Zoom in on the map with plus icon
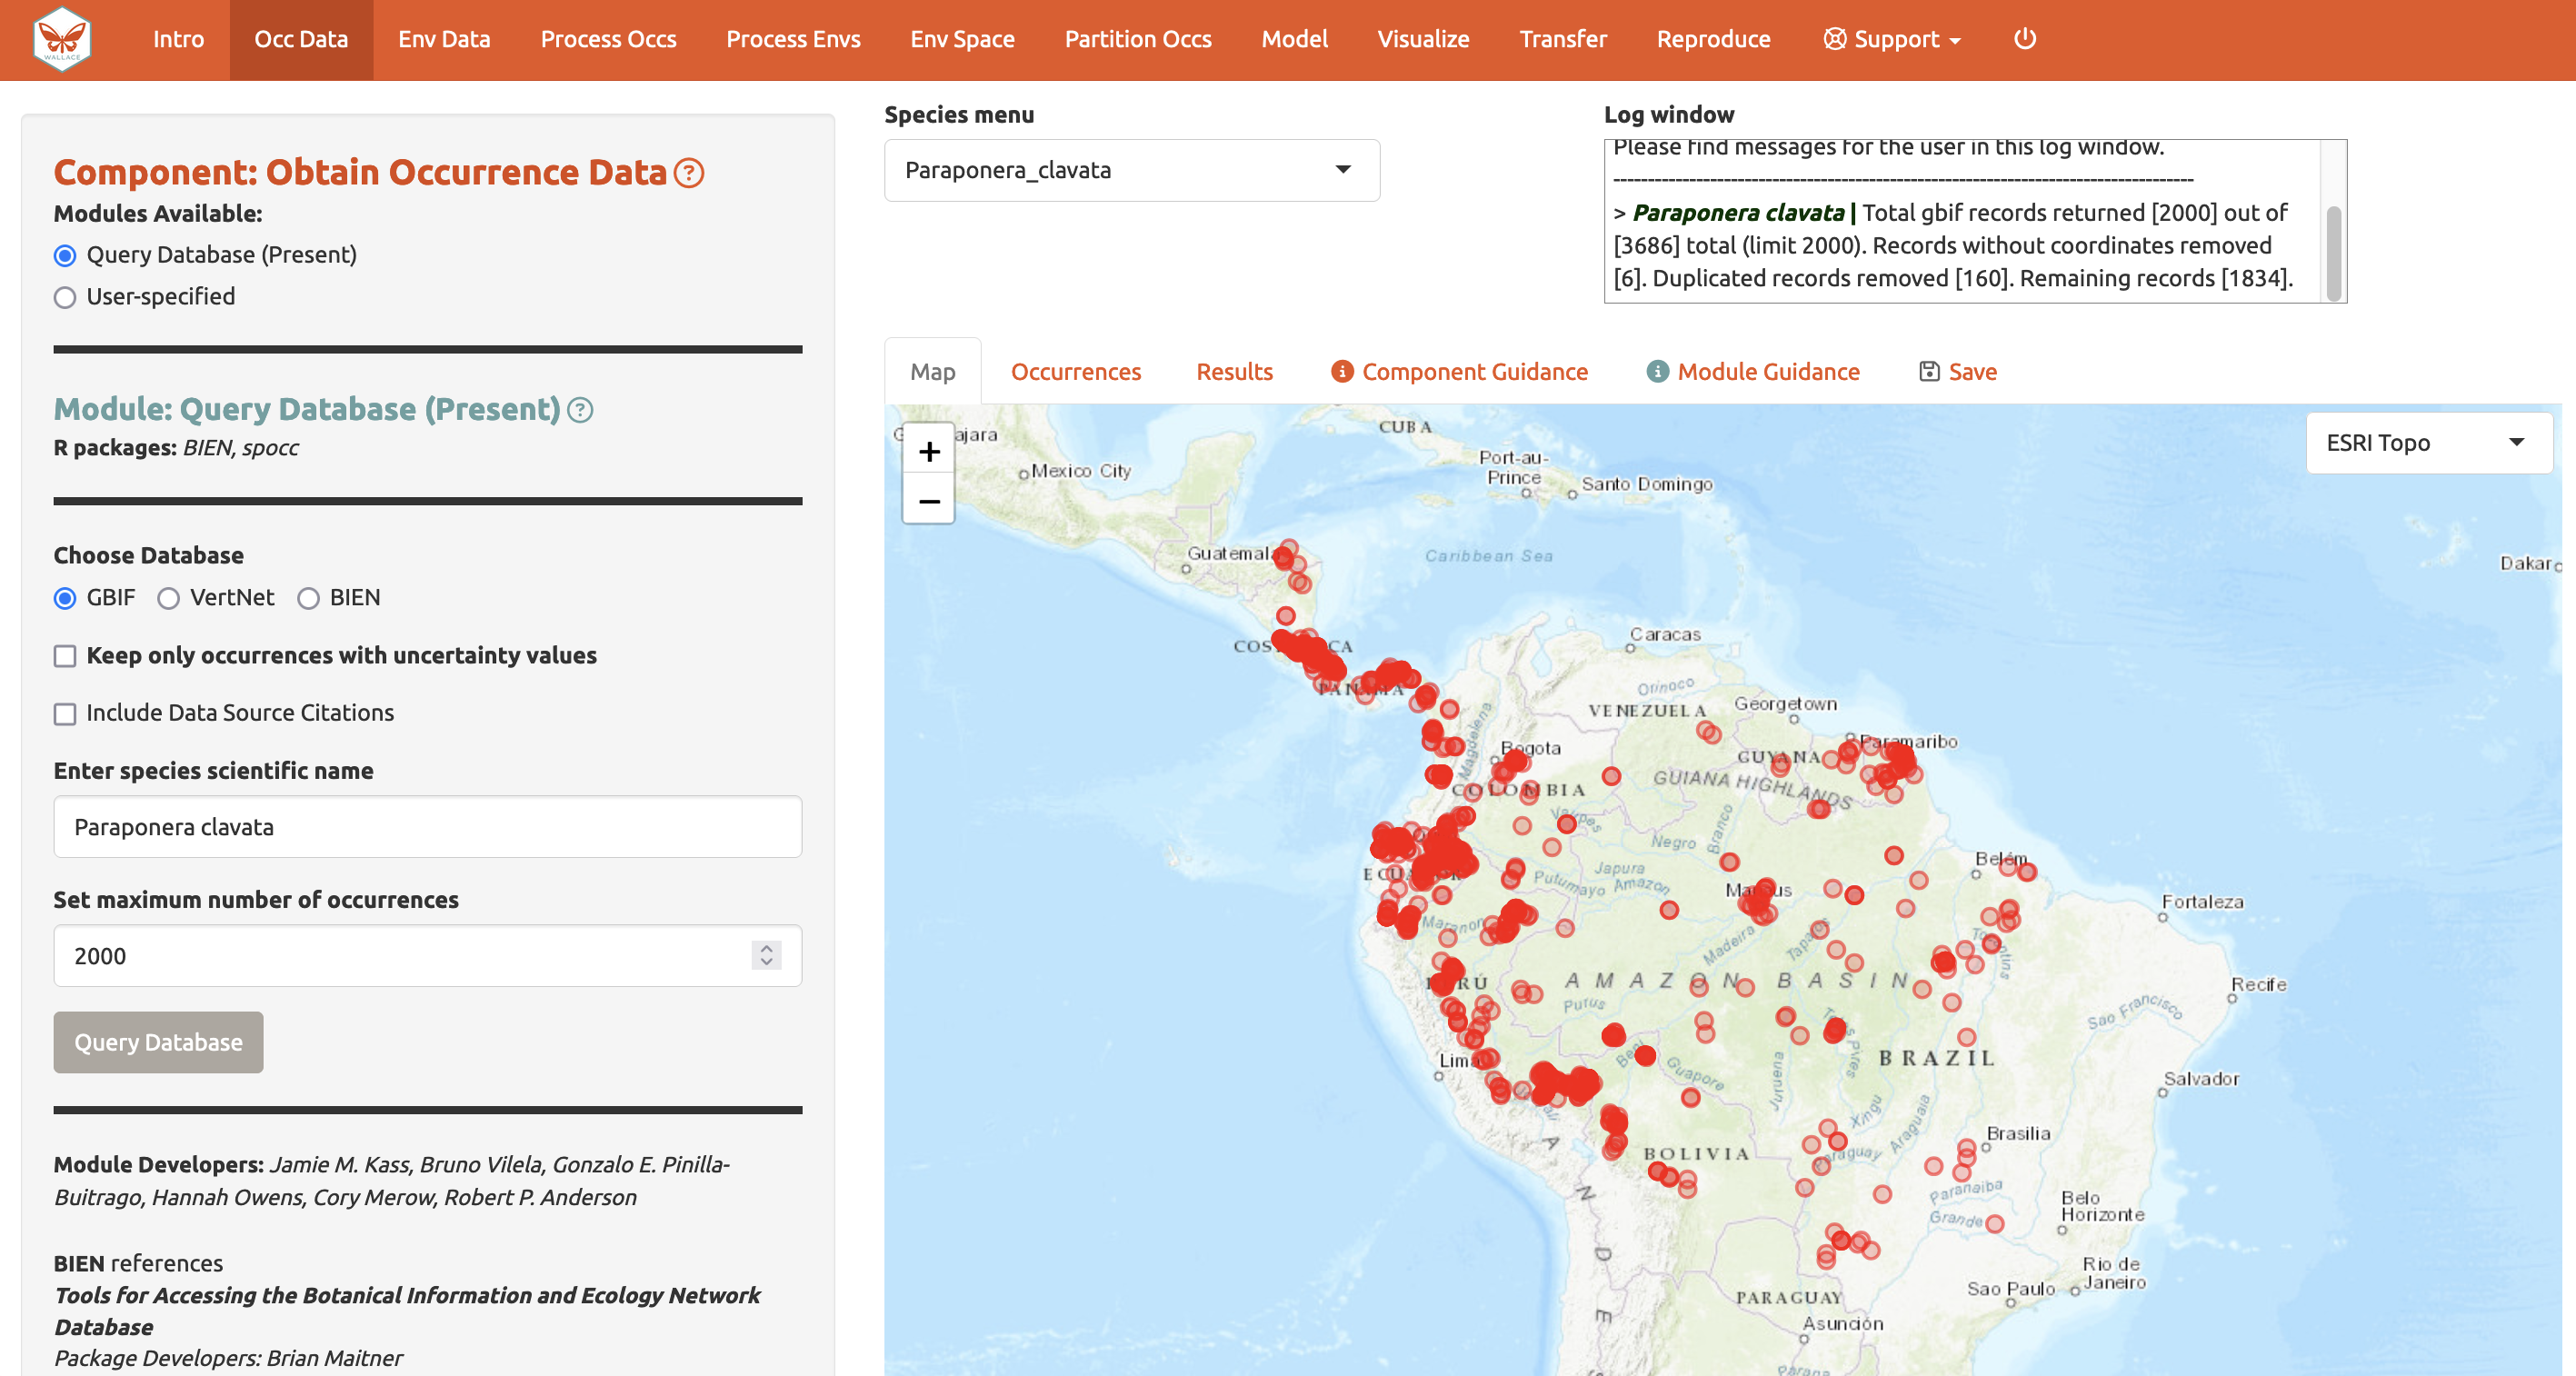This screenshot has width=2576, height=1376. 928,451
